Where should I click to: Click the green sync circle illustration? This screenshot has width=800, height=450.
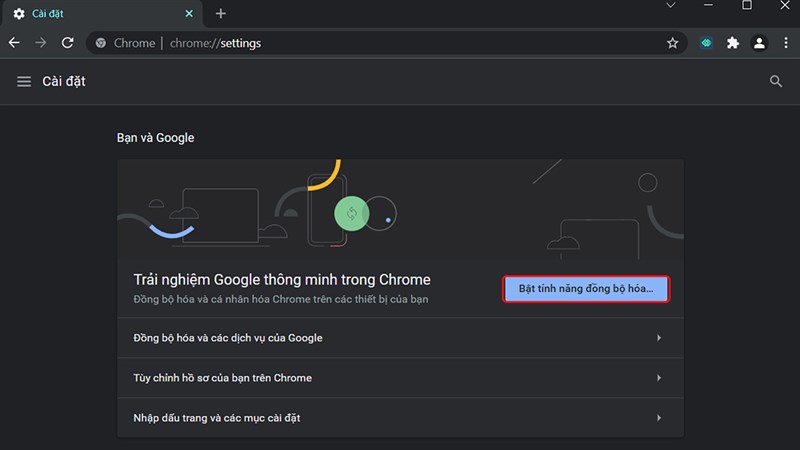352,213
